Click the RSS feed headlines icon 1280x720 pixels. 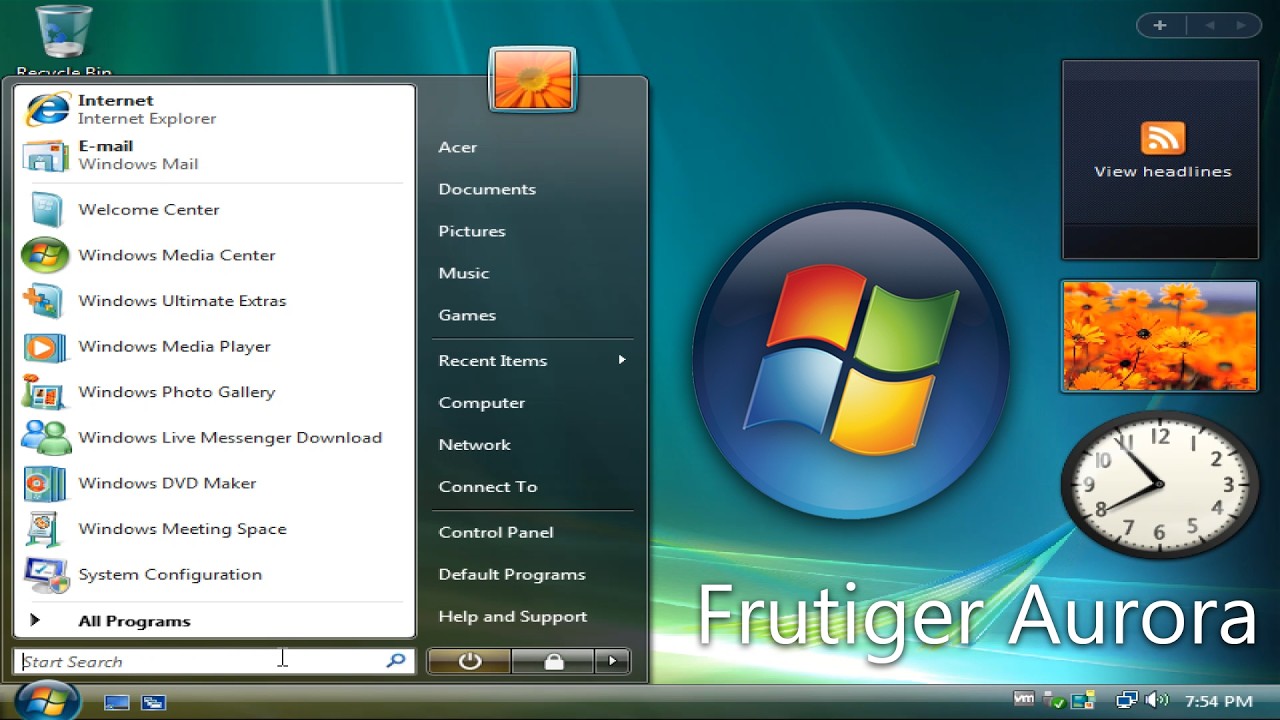coord(1162,138)
